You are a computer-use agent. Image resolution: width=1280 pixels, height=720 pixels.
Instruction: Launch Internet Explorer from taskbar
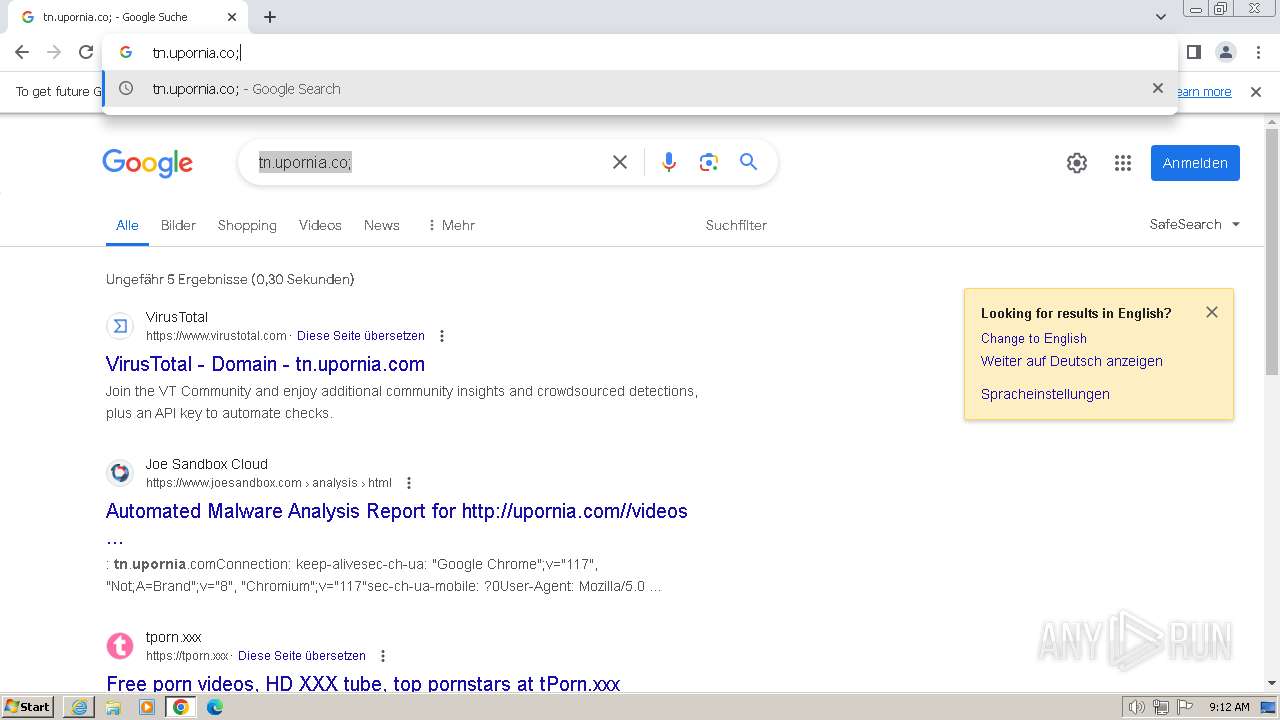pyautogui.click(x=79, y=707)
